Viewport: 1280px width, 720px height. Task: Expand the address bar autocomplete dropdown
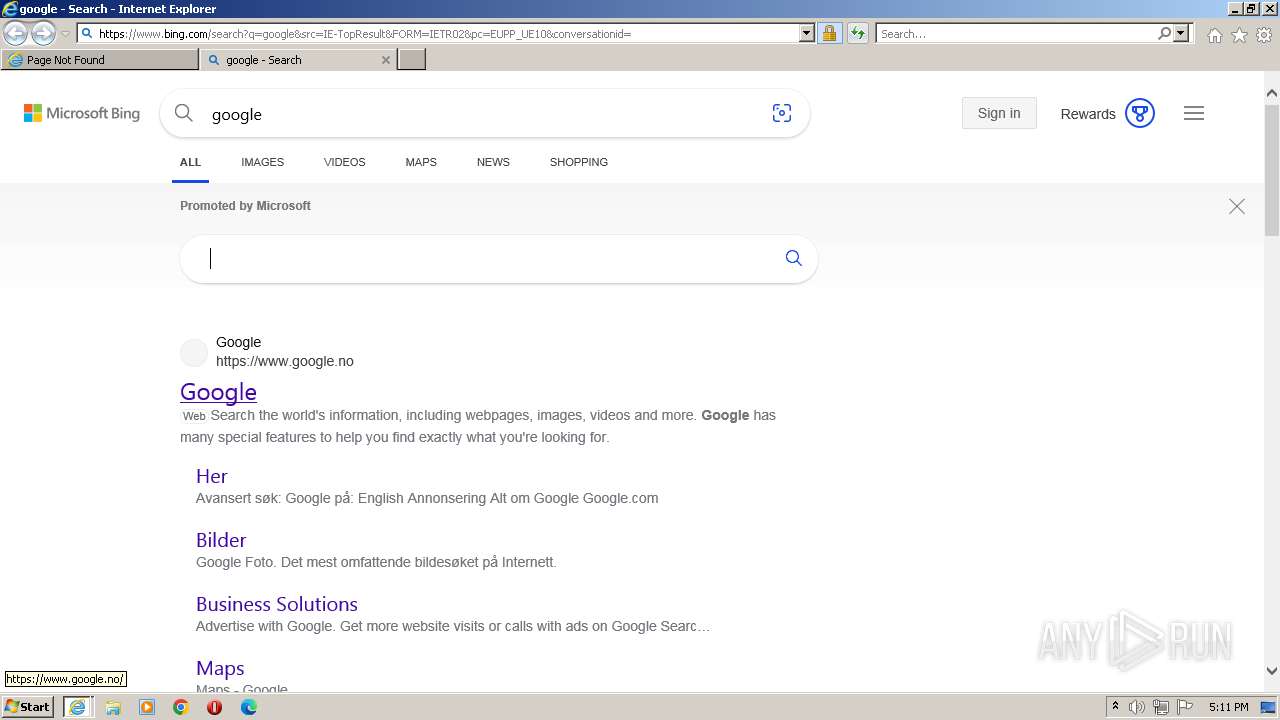pos(807,33)
